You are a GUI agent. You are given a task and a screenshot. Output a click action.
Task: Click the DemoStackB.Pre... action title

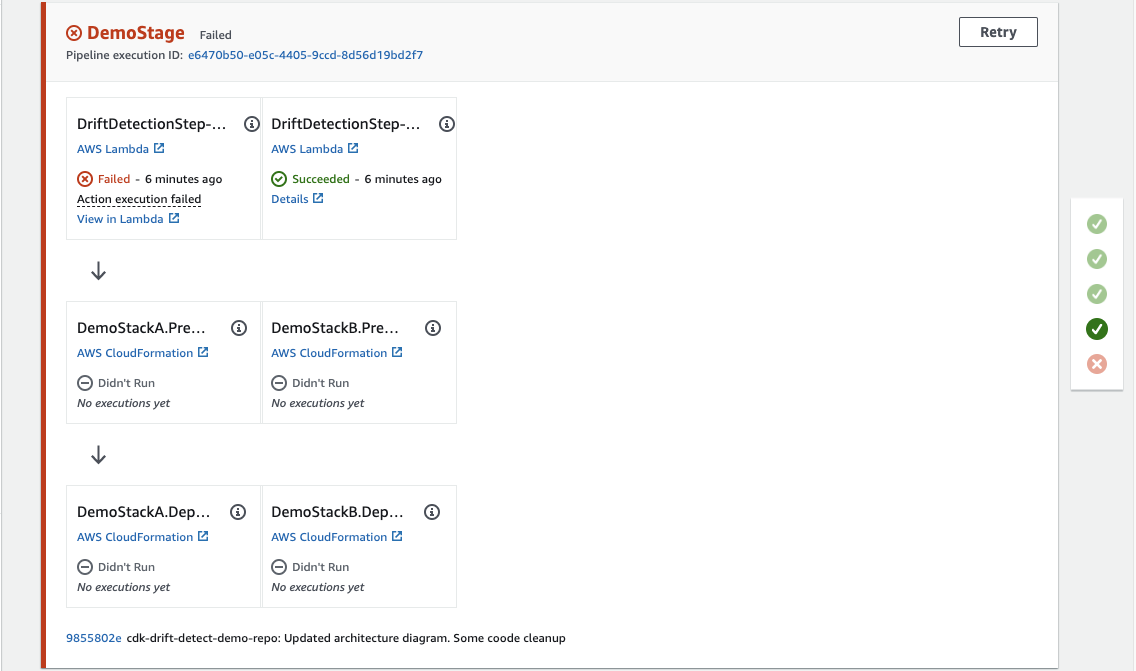(x=335, y=328)
